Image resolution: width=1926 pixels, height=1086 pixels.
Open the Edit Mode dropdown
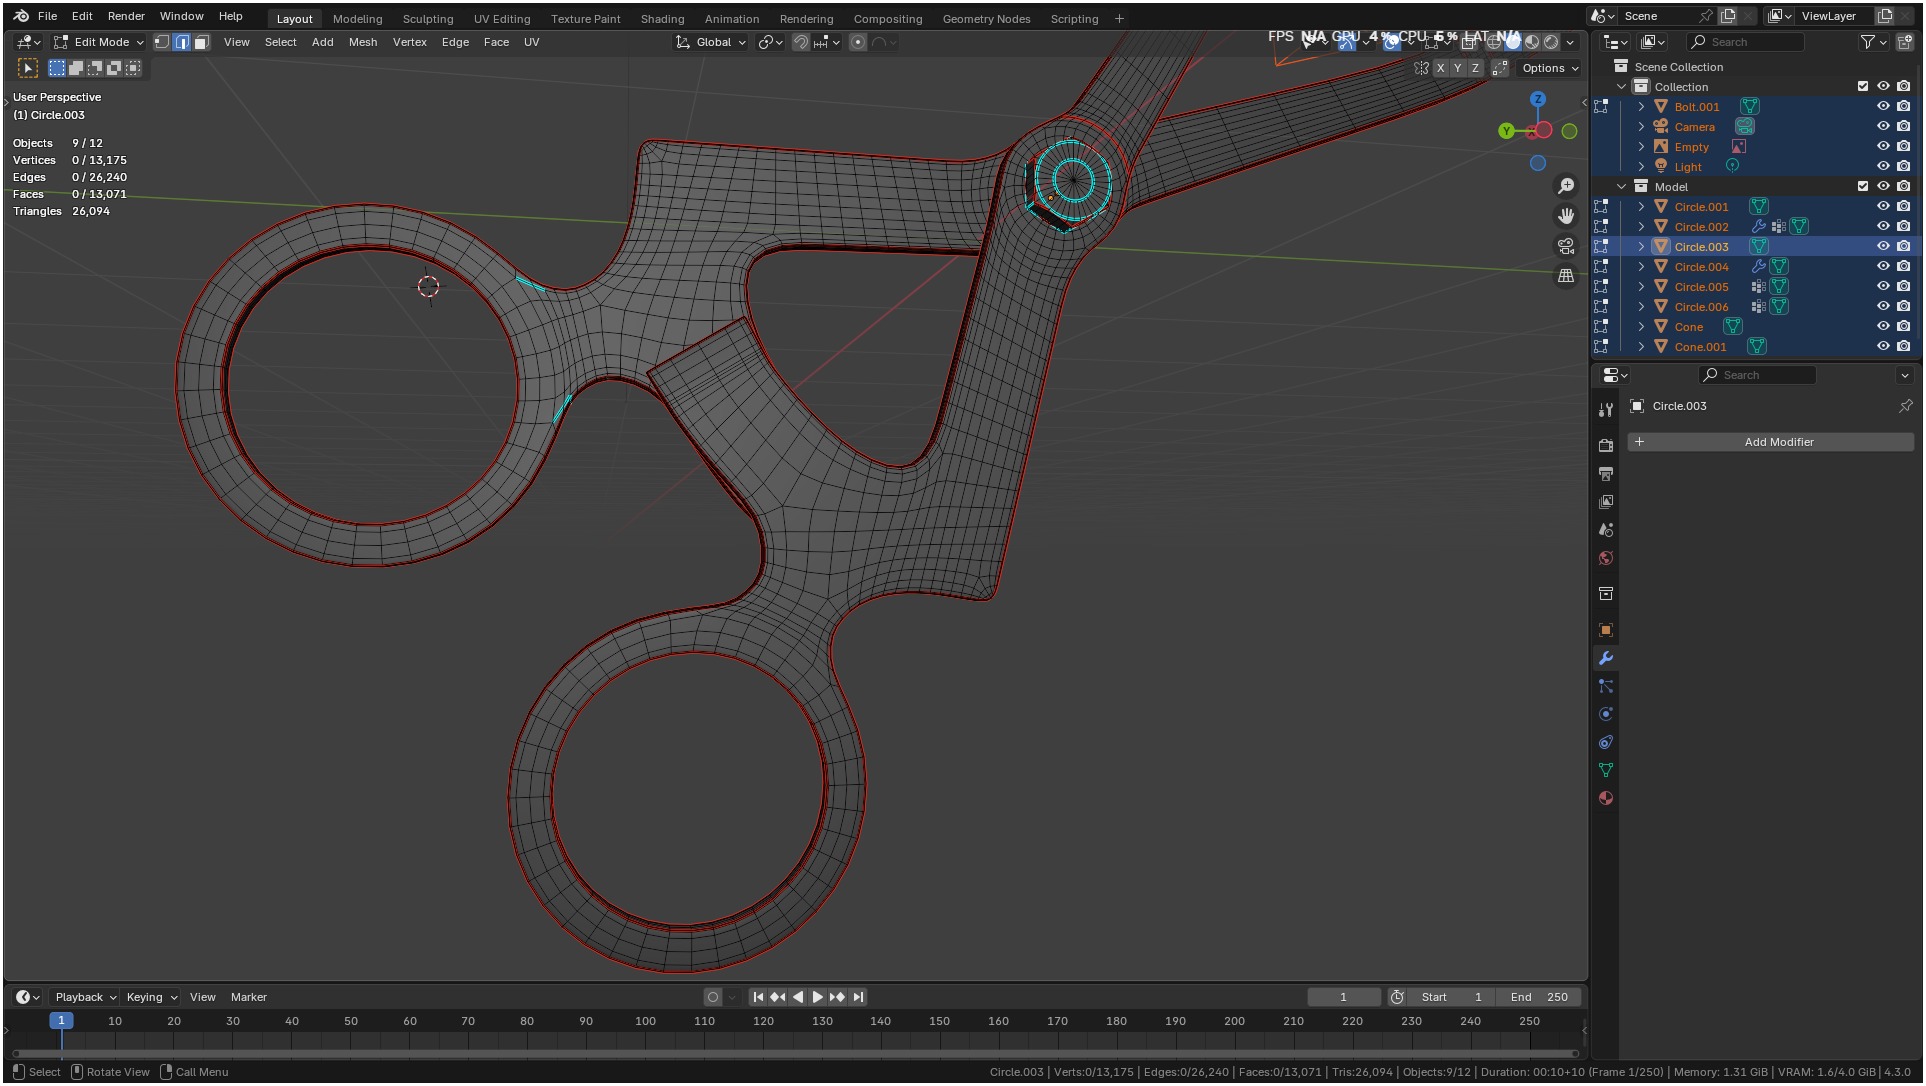point(100,42)
